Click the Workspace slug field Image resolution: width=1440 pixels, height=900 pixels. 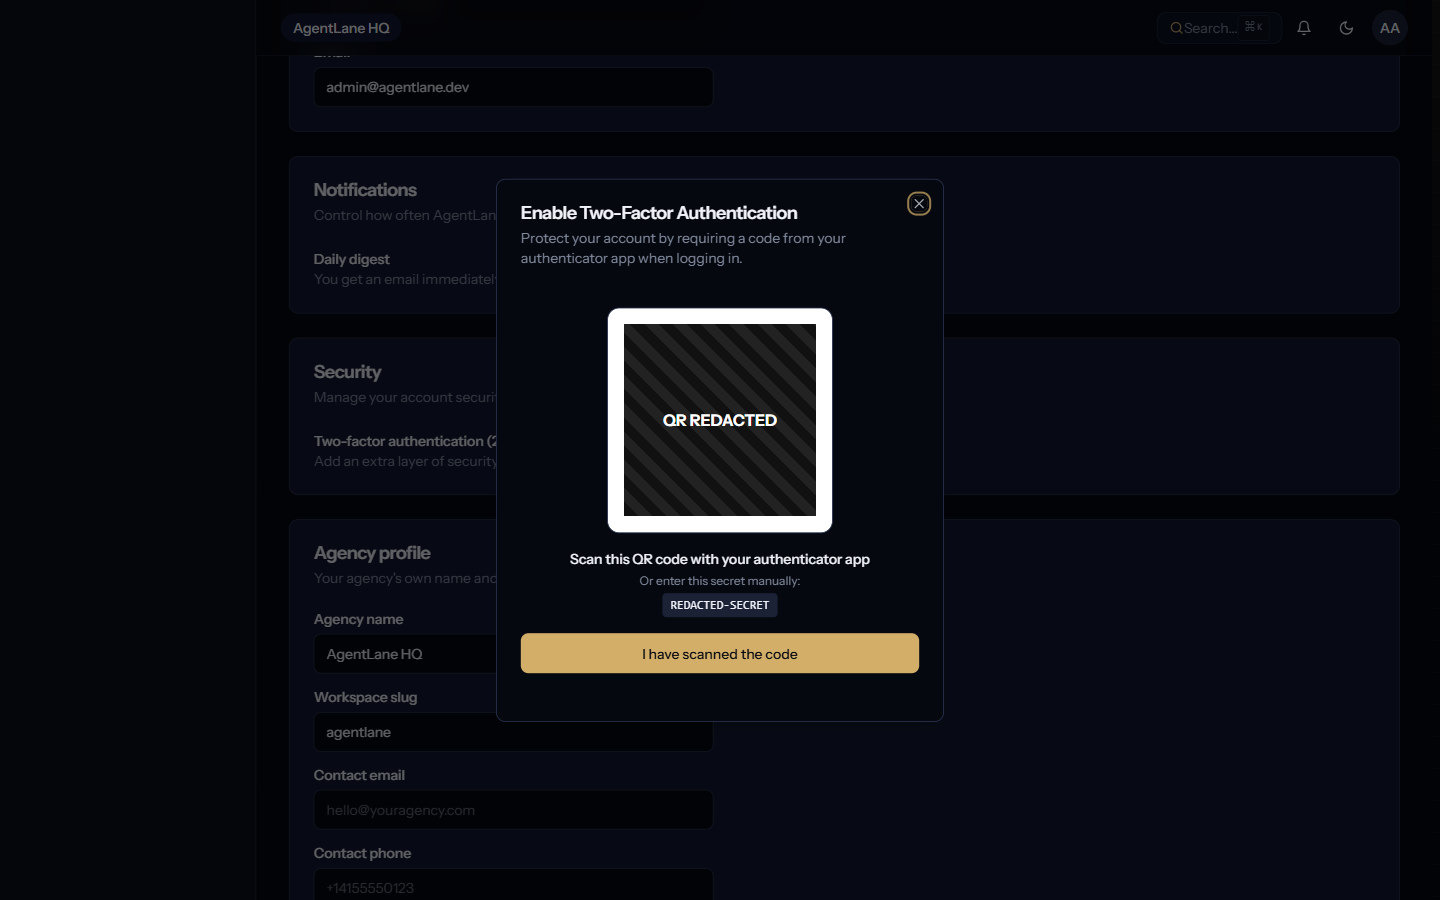coord(514,732)
